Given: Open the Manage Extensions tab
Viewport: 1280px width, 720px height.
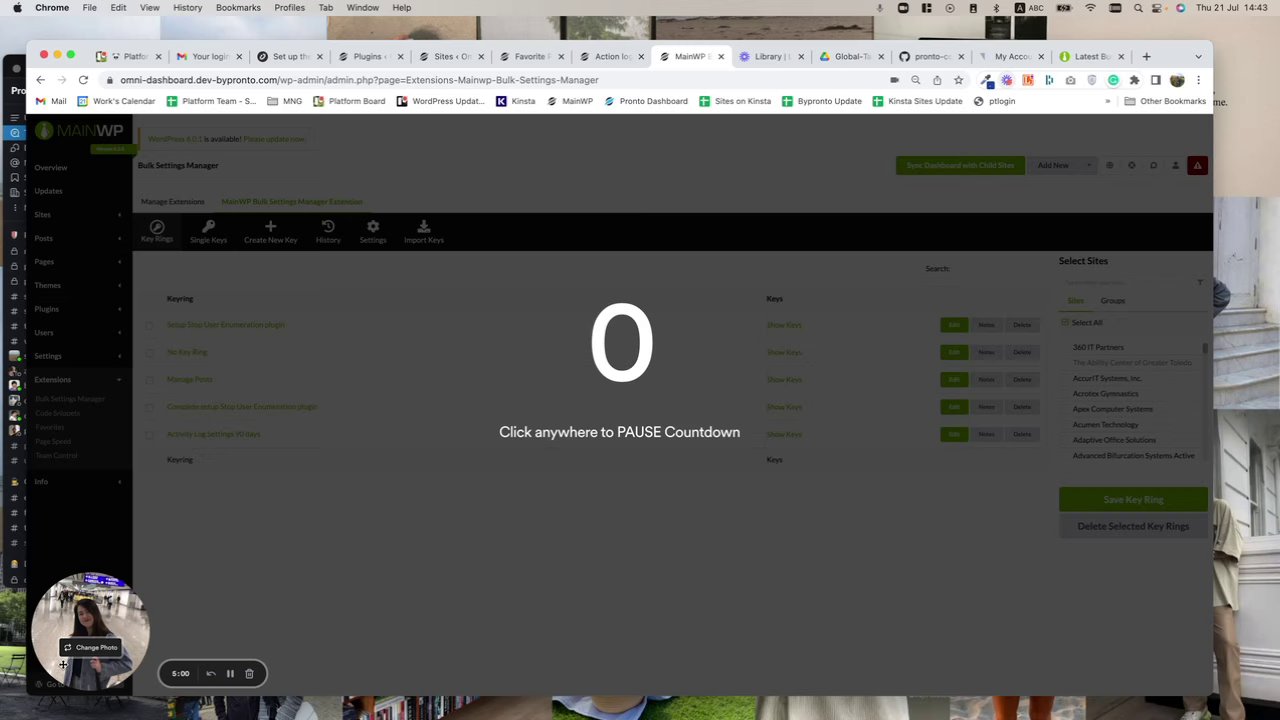Looking at the screenshot, I should (172, 202).
